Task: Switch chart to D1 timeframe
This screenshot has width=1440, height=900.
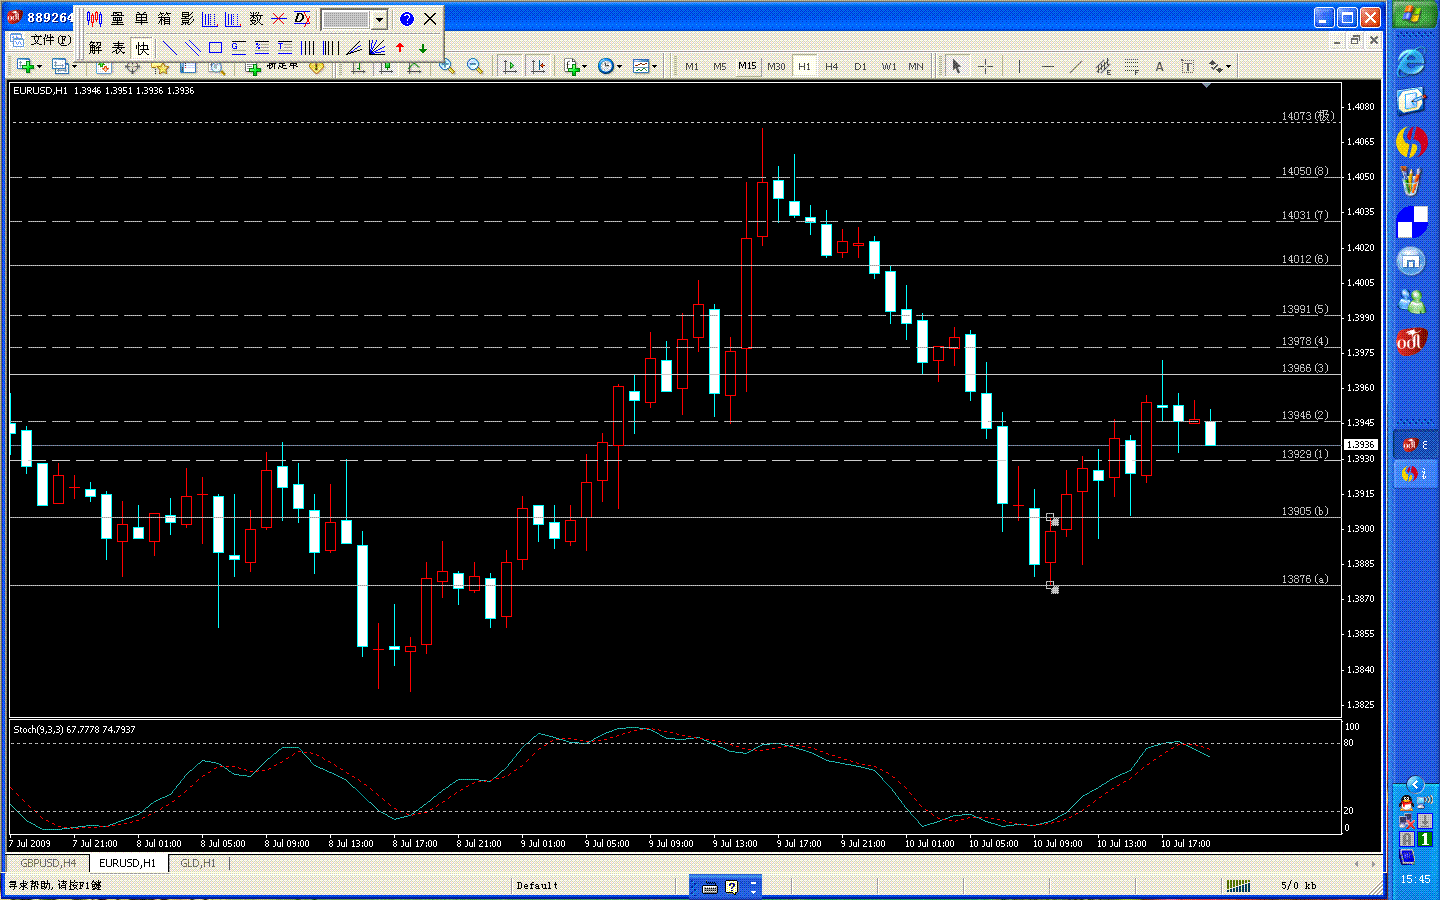Action: click(860, 66)
